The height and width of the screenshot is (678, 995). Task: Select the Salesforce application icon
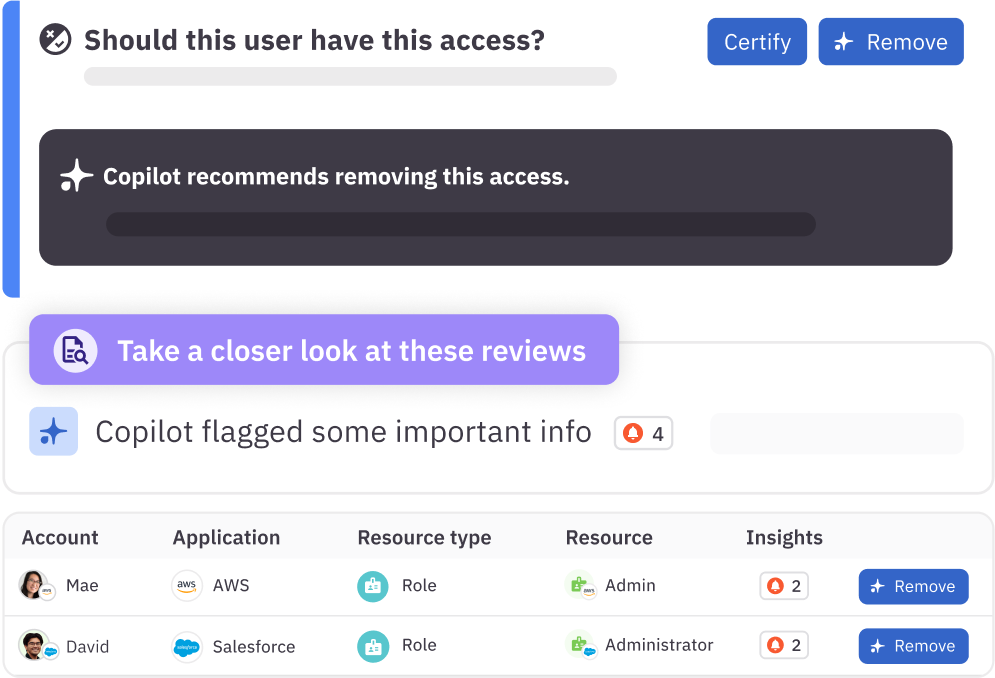(186, 646)
